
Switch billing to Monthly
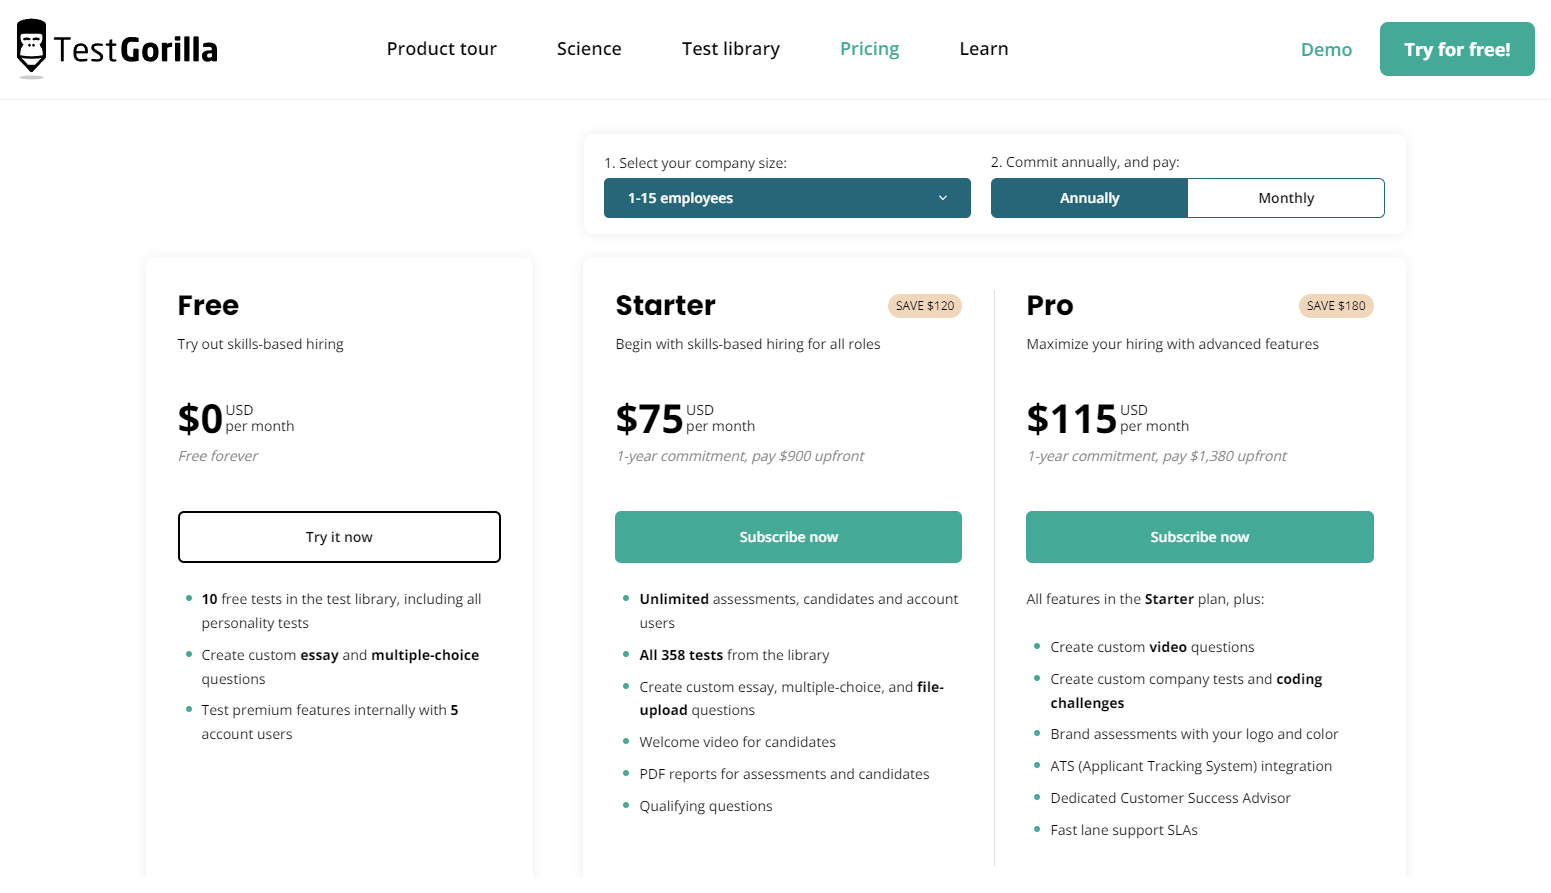point(1285,197)
